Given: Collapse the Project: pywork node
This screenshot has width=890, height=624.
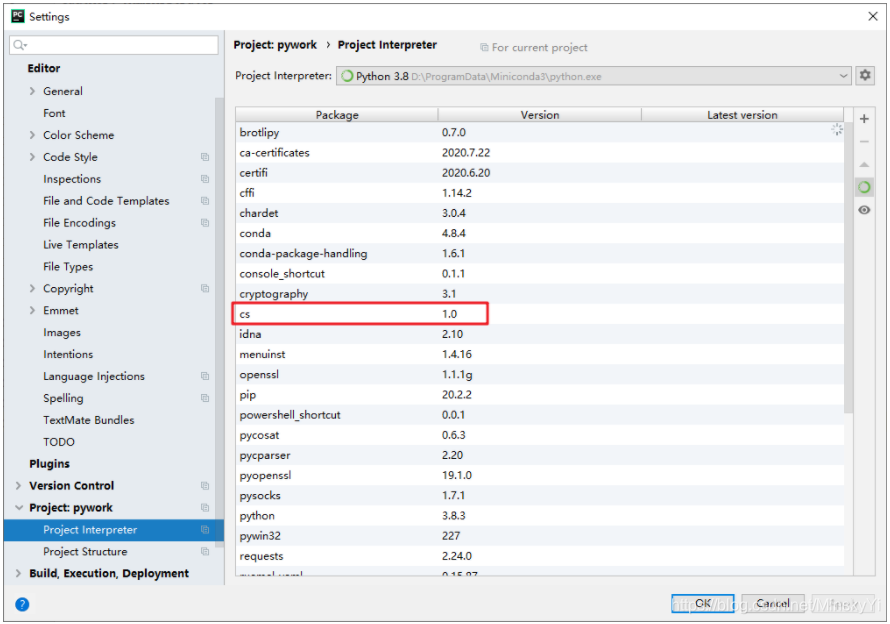Looking at the screenshot, I should coord(19,508).
